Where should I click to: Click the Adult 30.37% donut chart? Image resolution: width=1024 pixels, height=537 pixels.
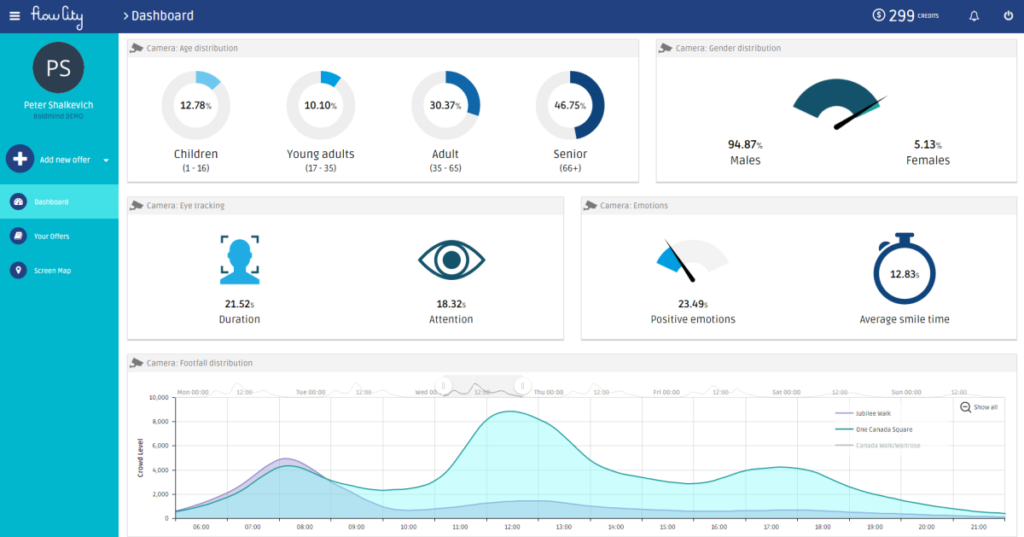[445, 105]
